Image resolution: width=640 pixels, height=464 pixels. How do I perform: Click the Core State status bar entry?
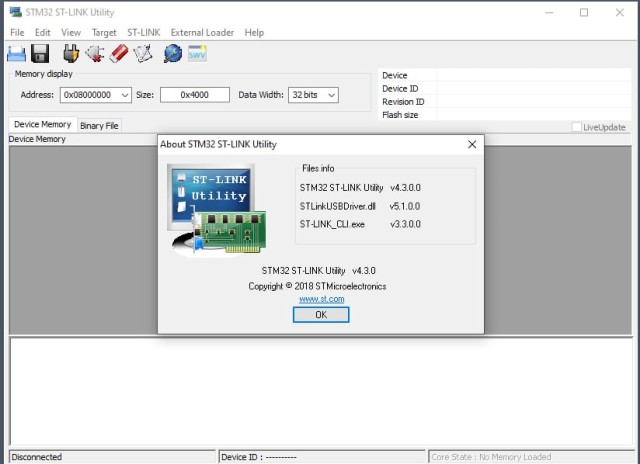tap(531, 457)
